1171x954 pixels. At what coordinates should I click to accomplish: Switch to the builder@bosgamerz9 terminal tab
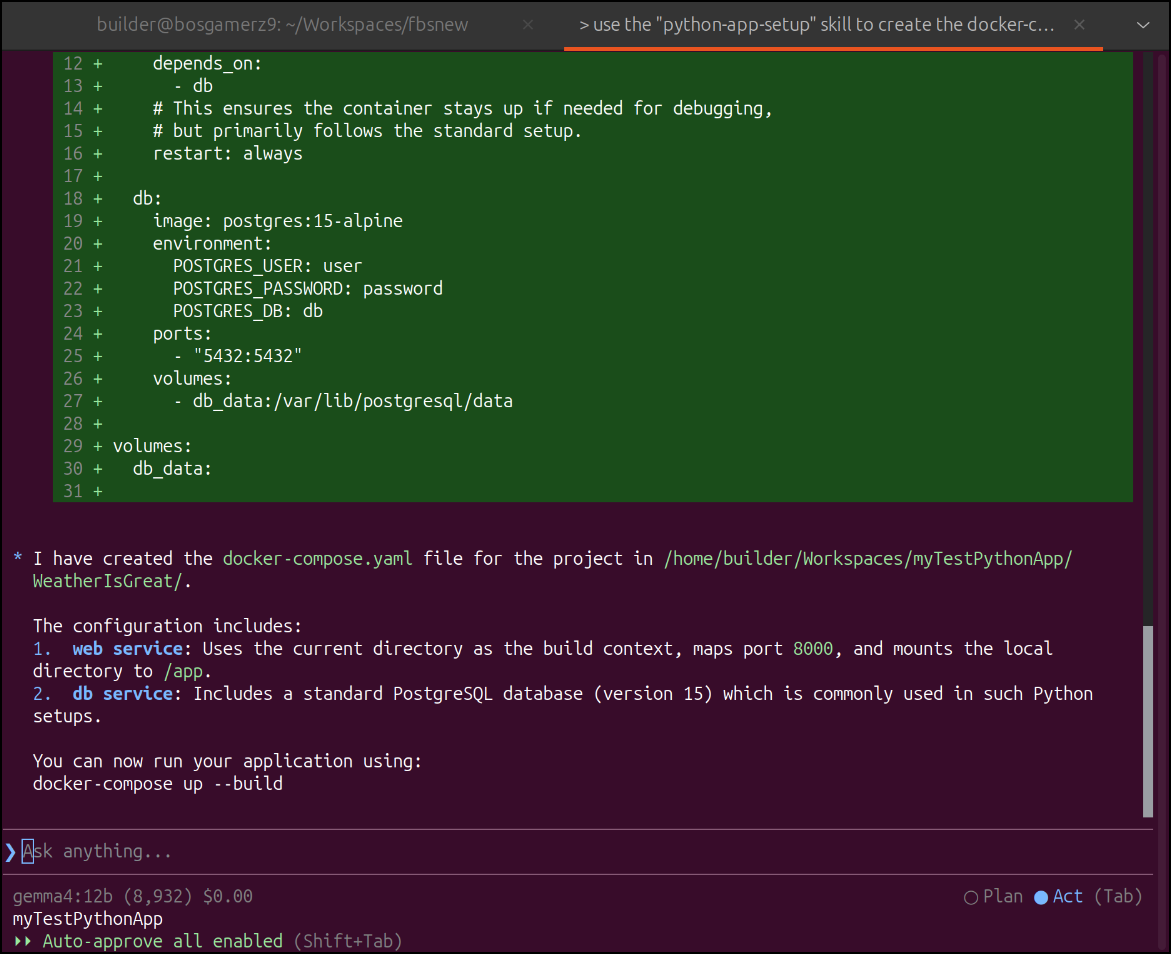point(282,25)
